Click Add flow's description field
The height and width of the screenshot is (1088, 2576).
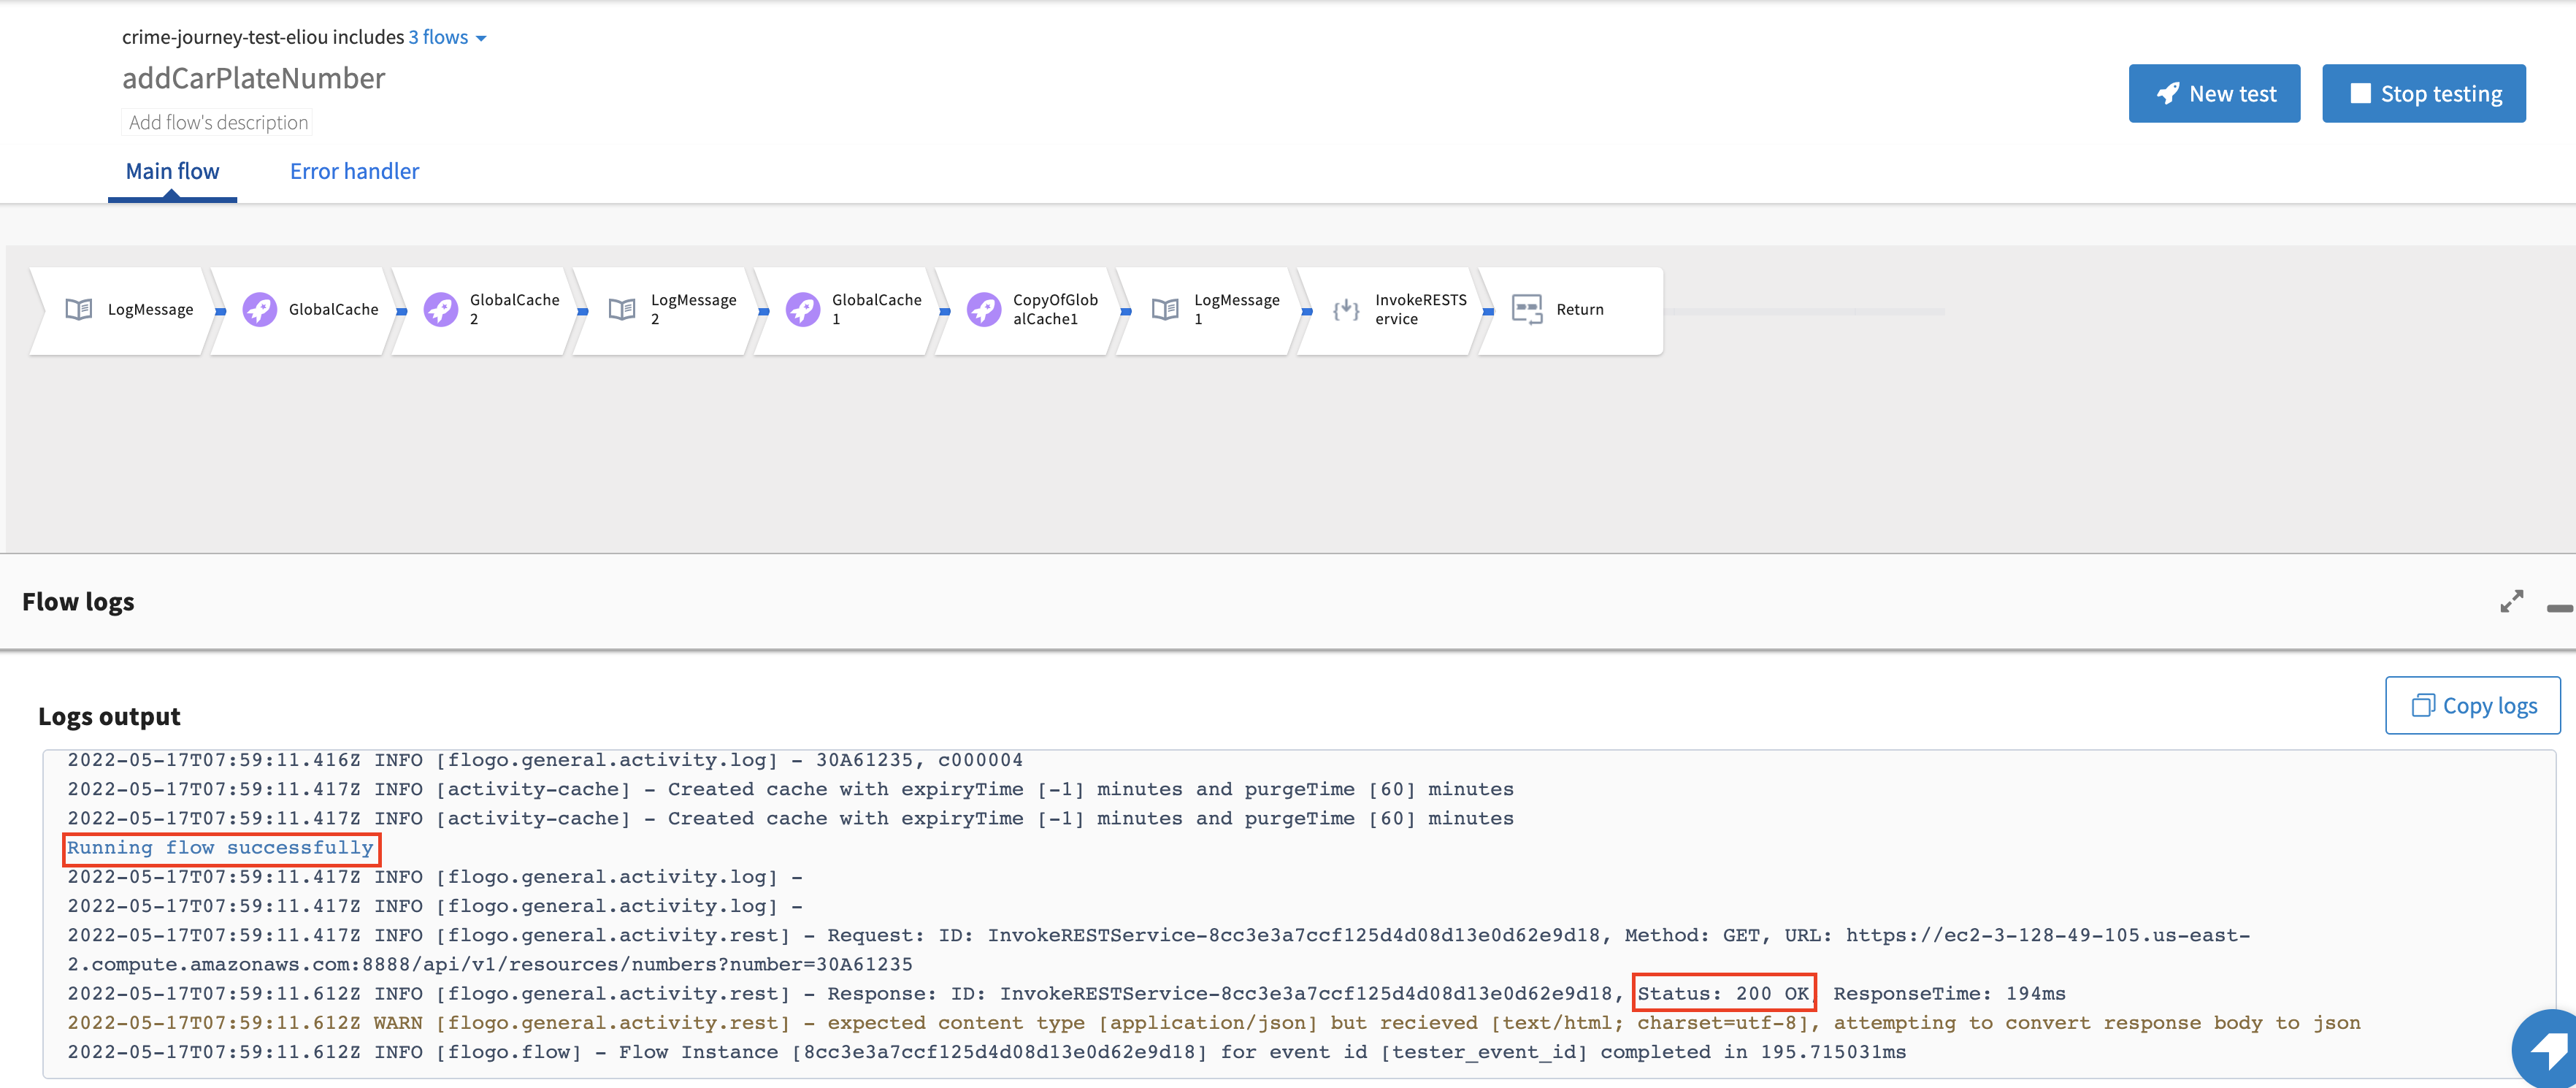tap(218, 122)
